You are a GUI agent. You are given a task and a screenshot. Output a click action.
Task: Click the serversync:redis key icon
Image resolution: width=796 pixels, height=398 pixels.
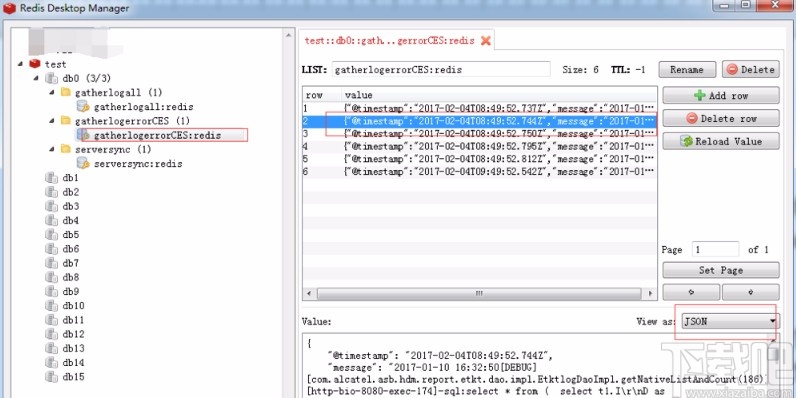click(x=83, y=163)
